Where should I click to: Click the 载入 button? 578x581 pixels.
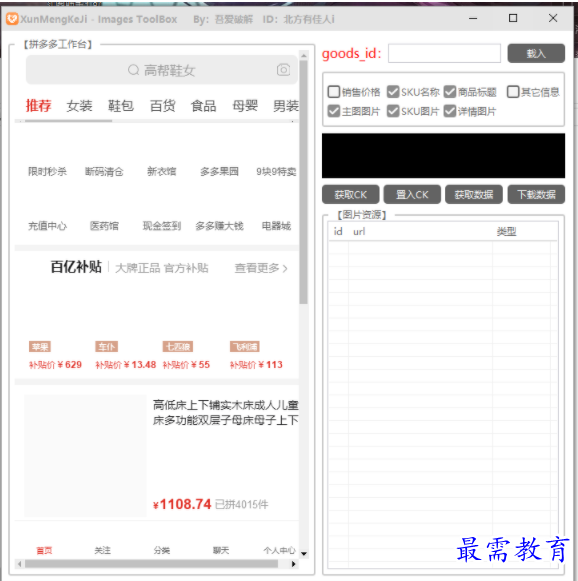click(x=536, y=53)
